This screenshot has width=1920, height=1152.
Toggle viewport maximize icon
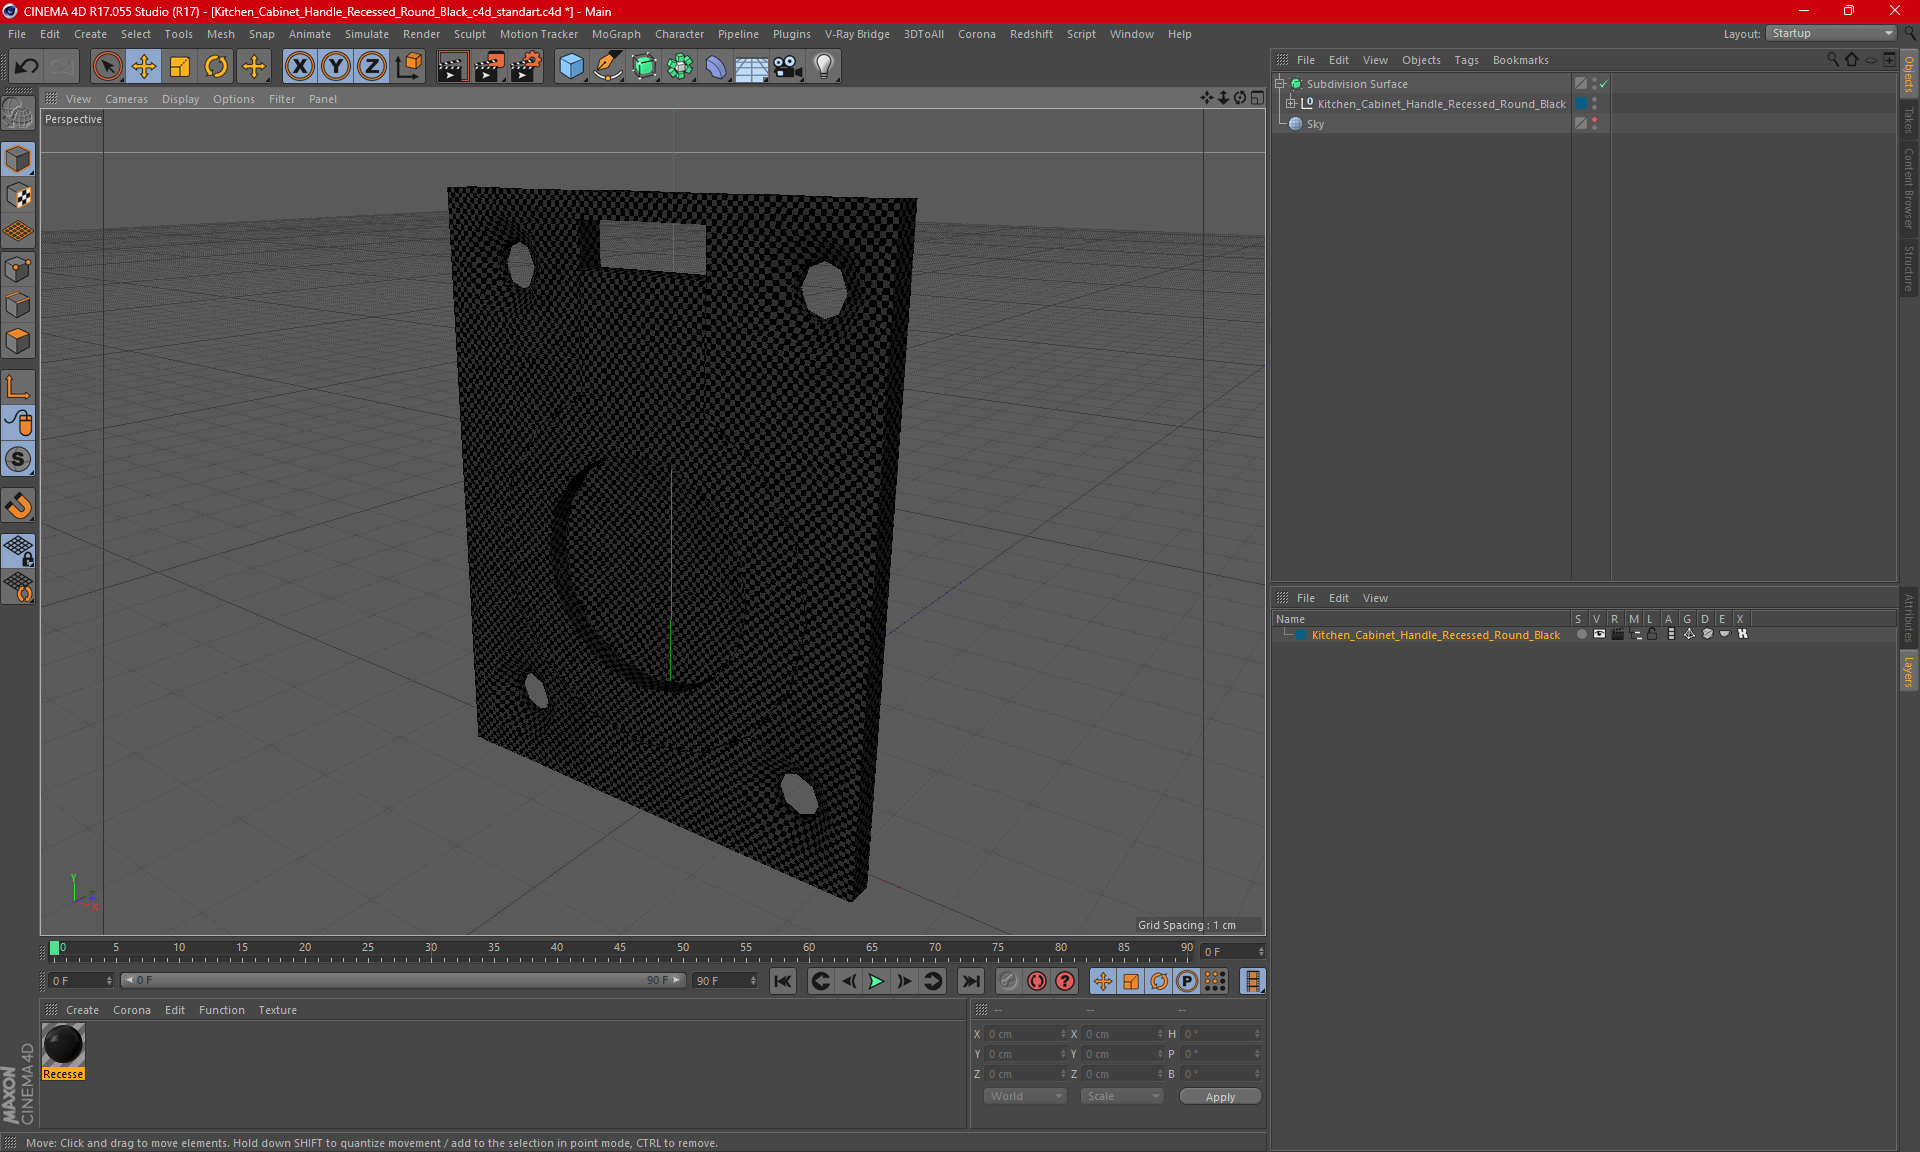(x=1257, y=98)
